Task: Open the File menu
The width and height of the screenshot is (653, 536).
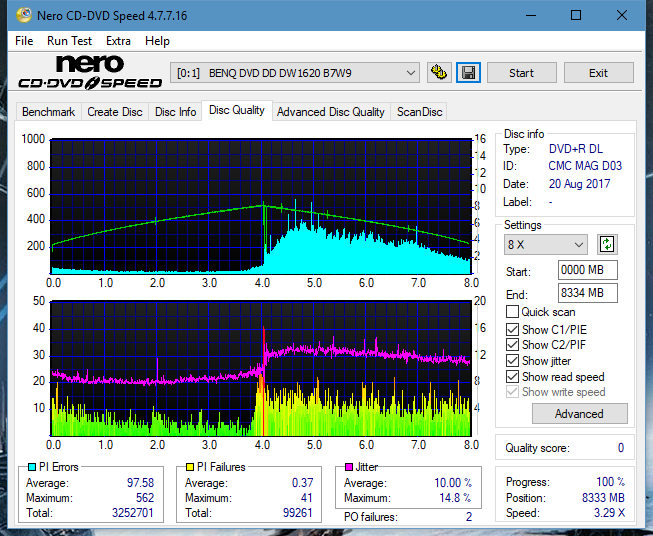Action: (x=24, y=41)
